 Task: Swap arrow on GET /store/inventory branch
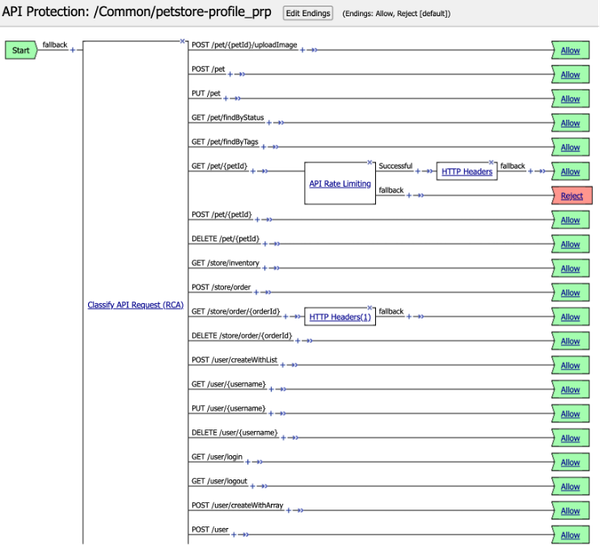click(276, 268)
